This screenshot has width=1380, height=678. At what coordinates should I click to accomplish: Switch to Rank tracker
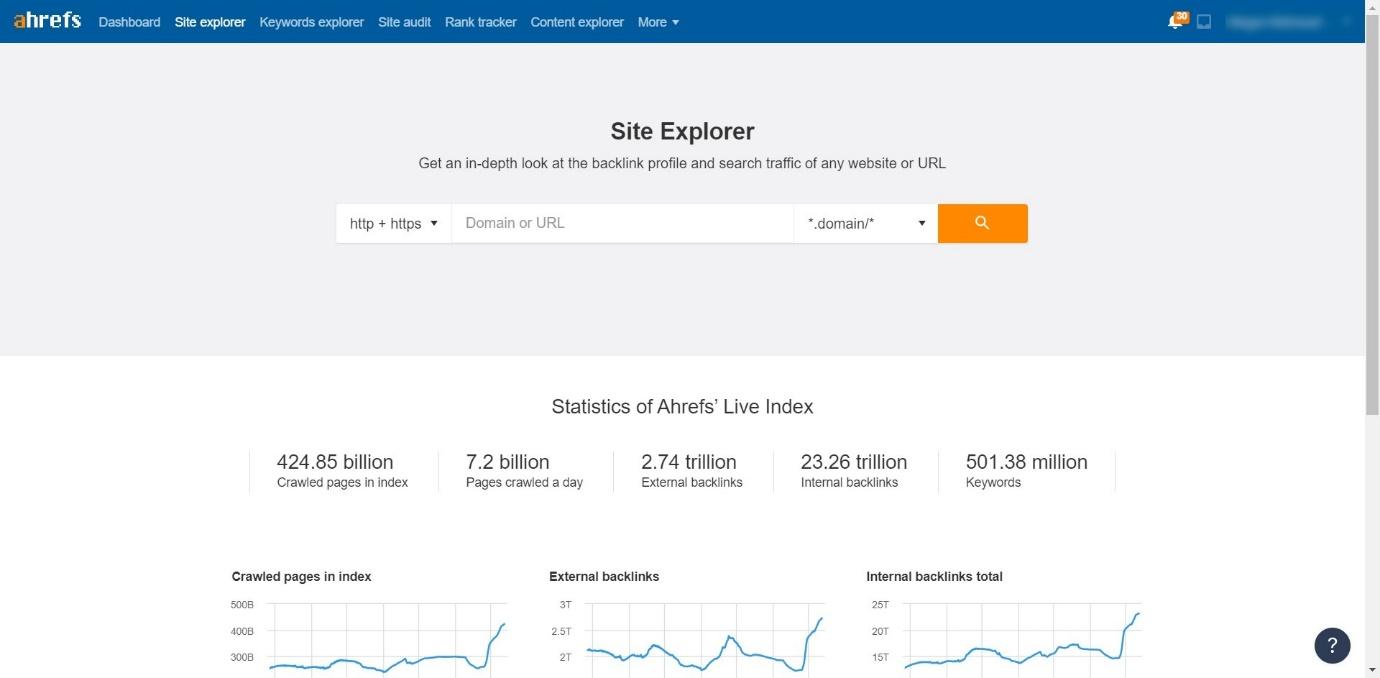[x=480, y=22]
